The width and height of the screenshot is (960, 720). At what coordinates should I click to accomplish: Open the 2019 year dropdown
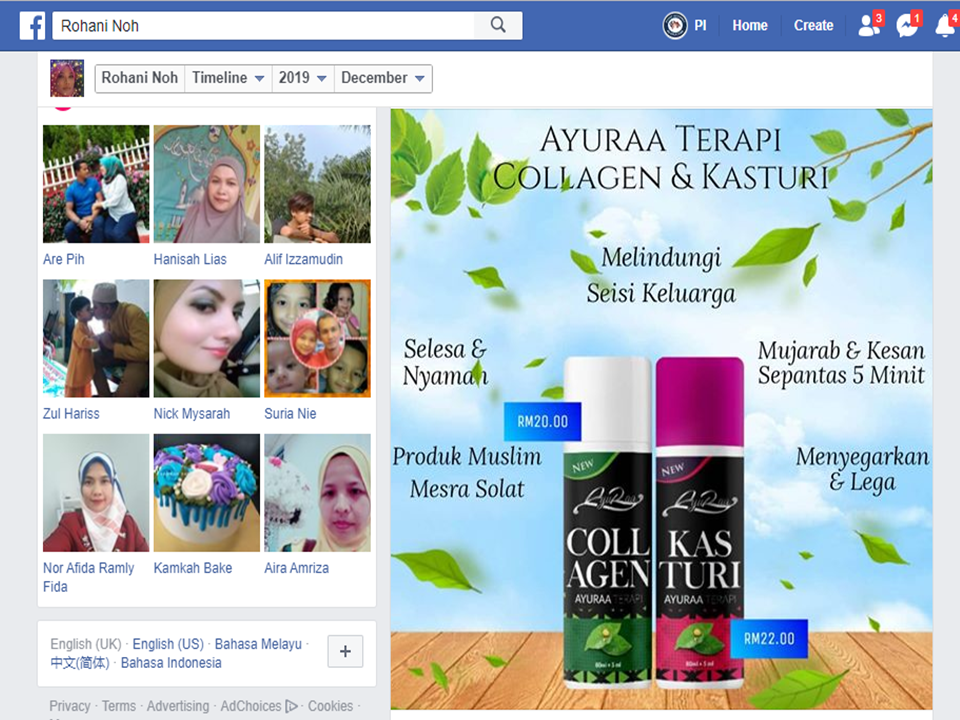304,78
